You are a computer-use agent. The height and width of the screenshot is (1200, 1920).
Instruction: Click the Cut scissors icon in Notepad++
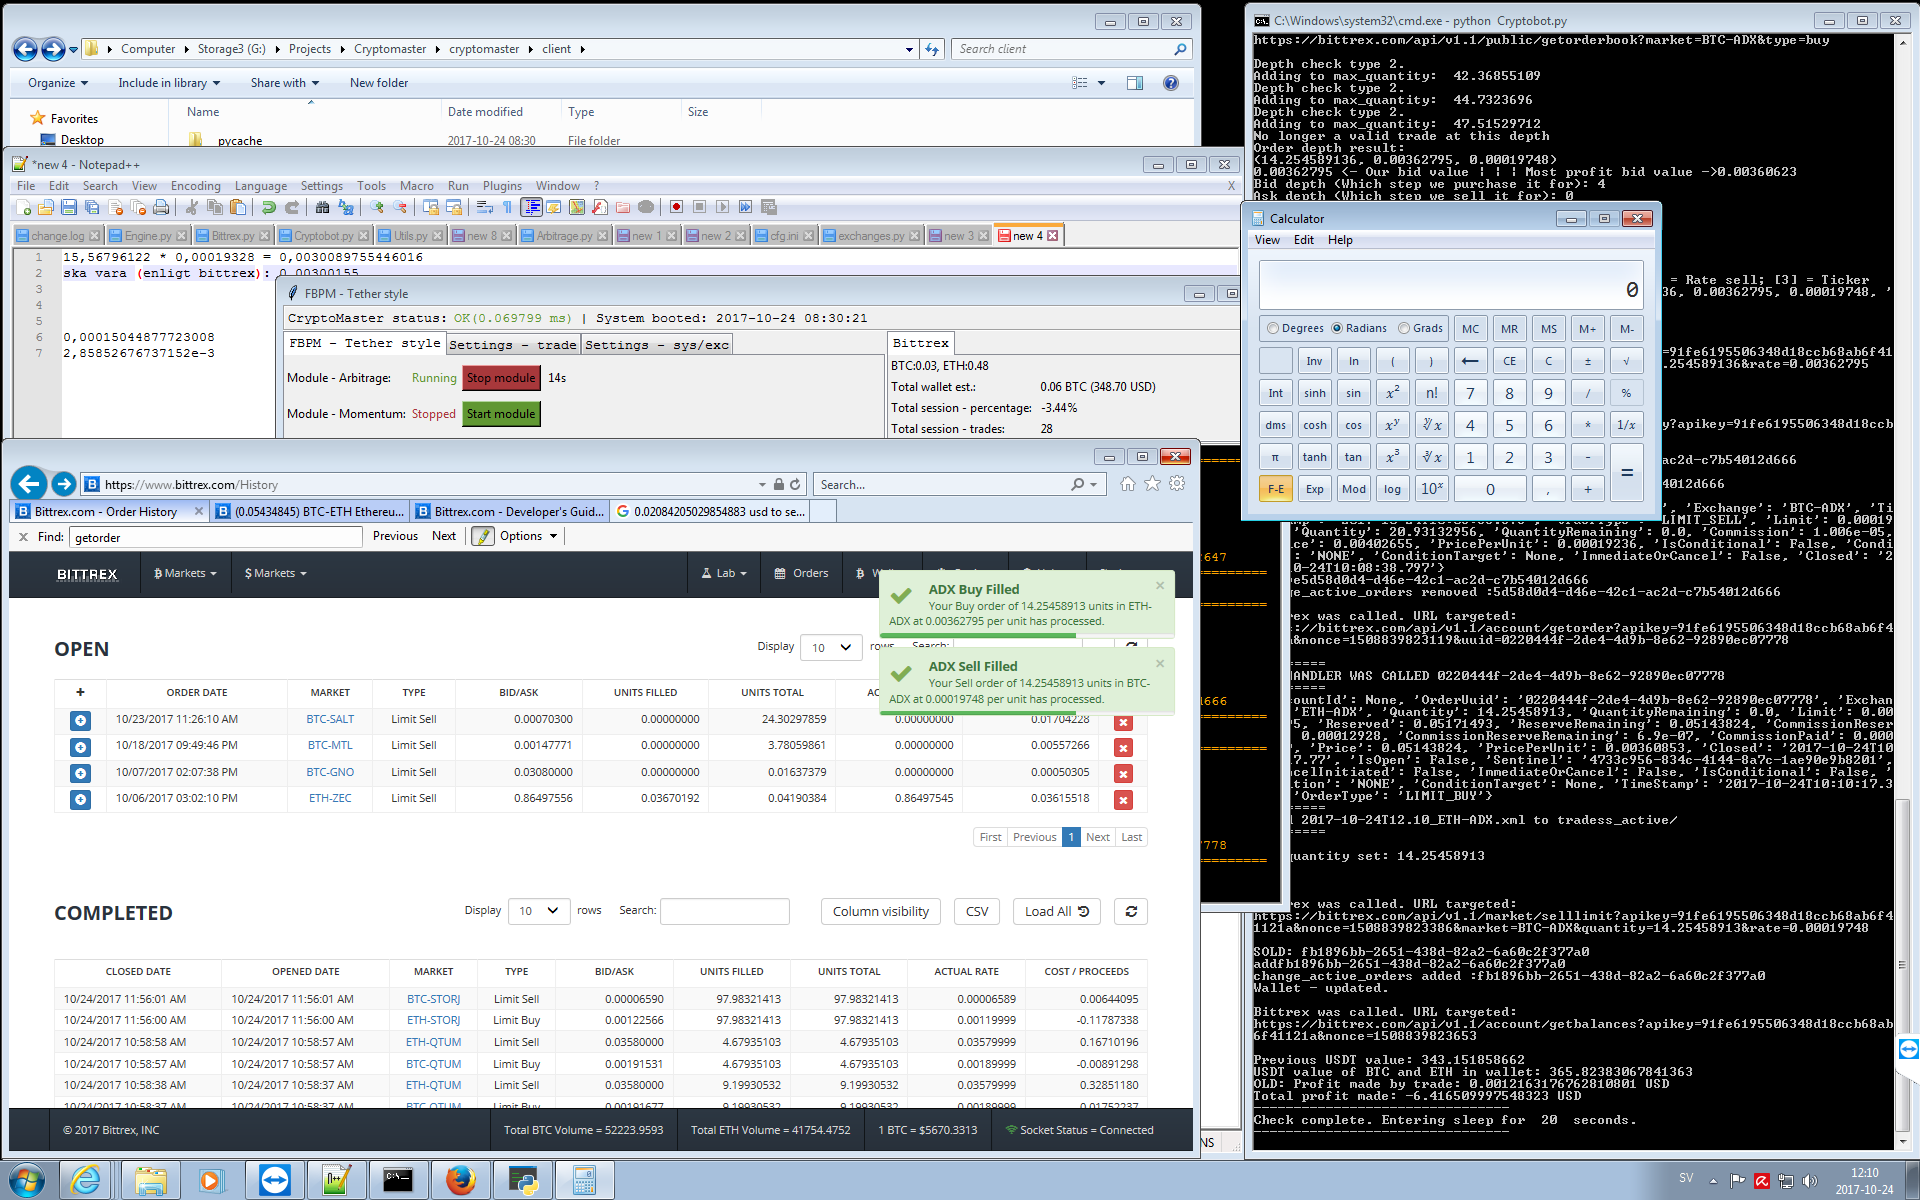192,207
